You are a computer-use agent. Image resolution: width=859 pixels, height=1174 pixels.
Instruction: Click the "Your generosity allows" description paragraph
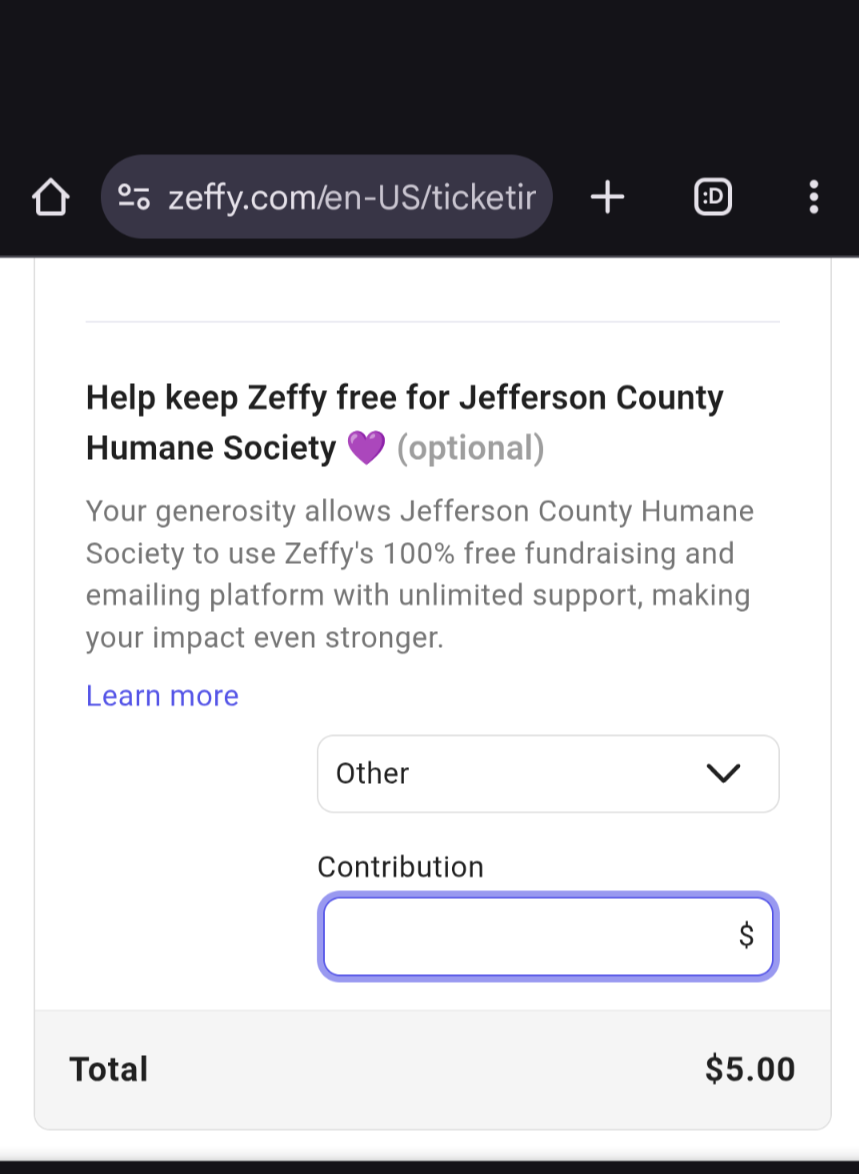pos(419,574)
